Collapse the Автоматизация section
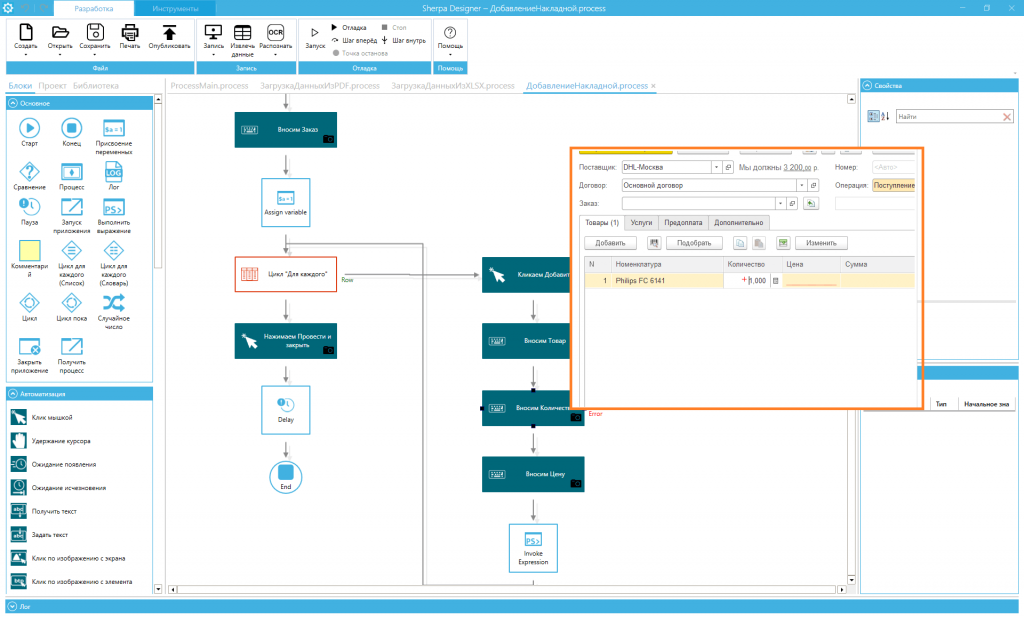 (12, 394)
